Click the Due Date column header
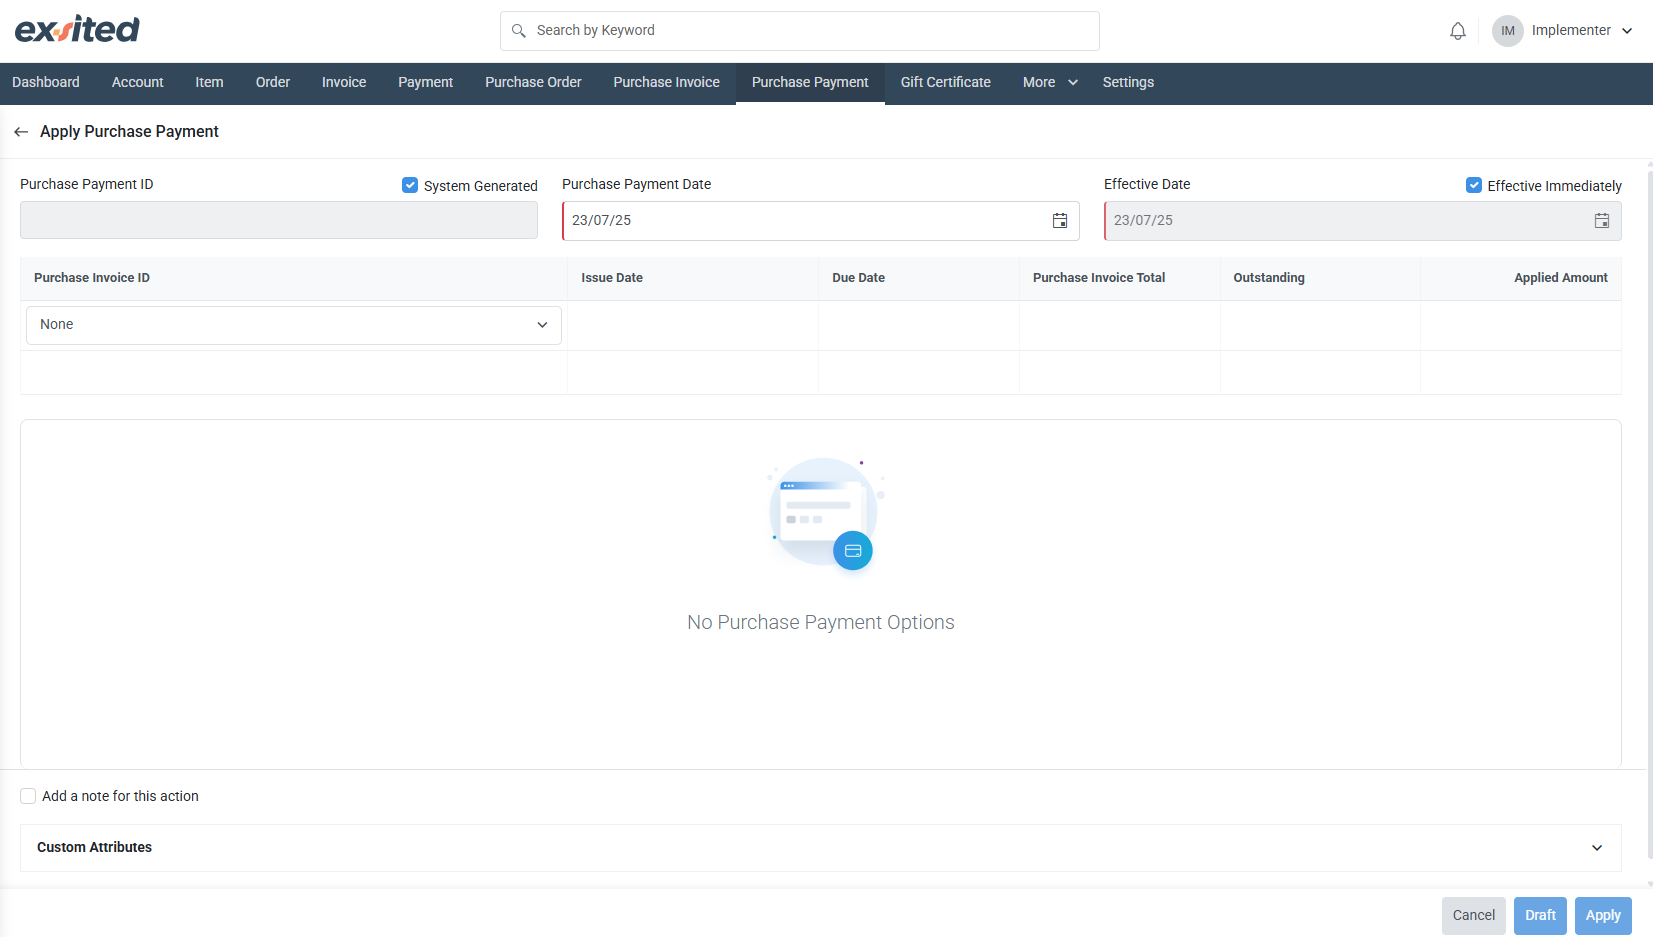Image resolution: width=1653 pixels, height=937 pixels. [919, 278]
